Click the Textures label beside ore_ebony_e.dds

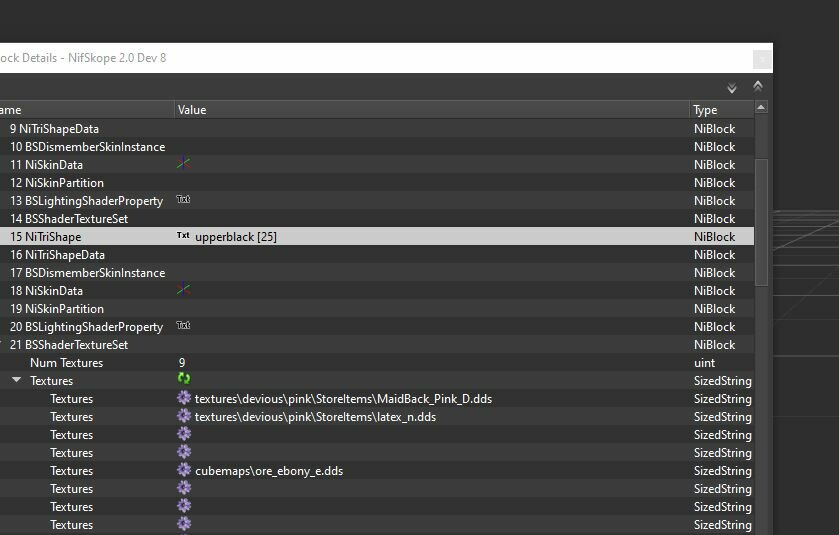[x=72, y=471]
